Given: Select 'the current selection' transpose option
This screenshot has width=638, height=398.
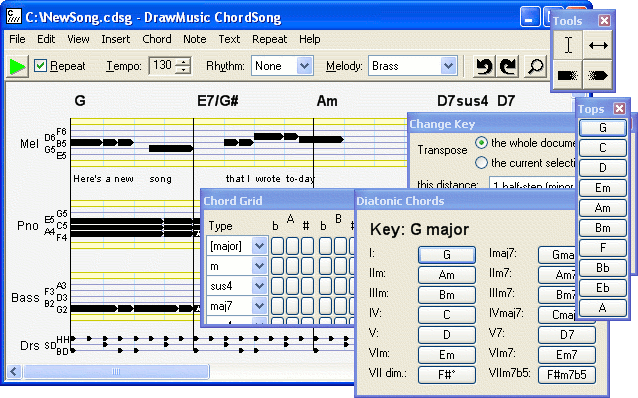Looking at the screenshot, I should point(481,163).
